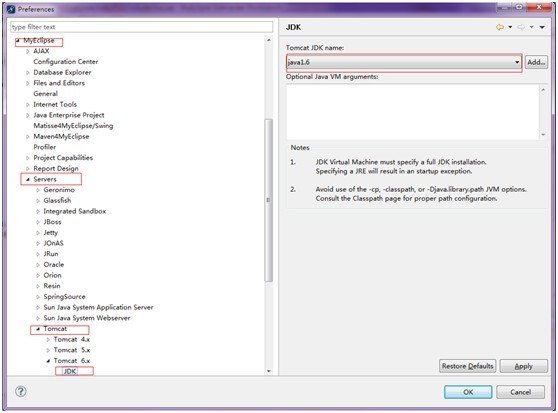The height and width of the screenshot is (413, 558).
Task: Click the Add... button
Action: (x=536, y=62)
